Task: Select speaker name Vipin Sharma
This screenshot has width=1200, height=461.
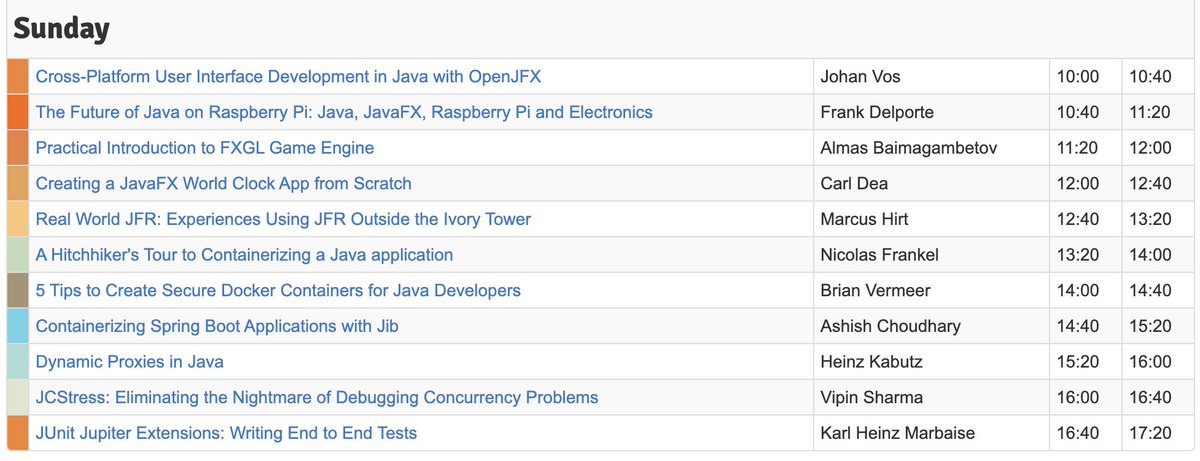Action: pyautogui.click(x=872, y=398)
